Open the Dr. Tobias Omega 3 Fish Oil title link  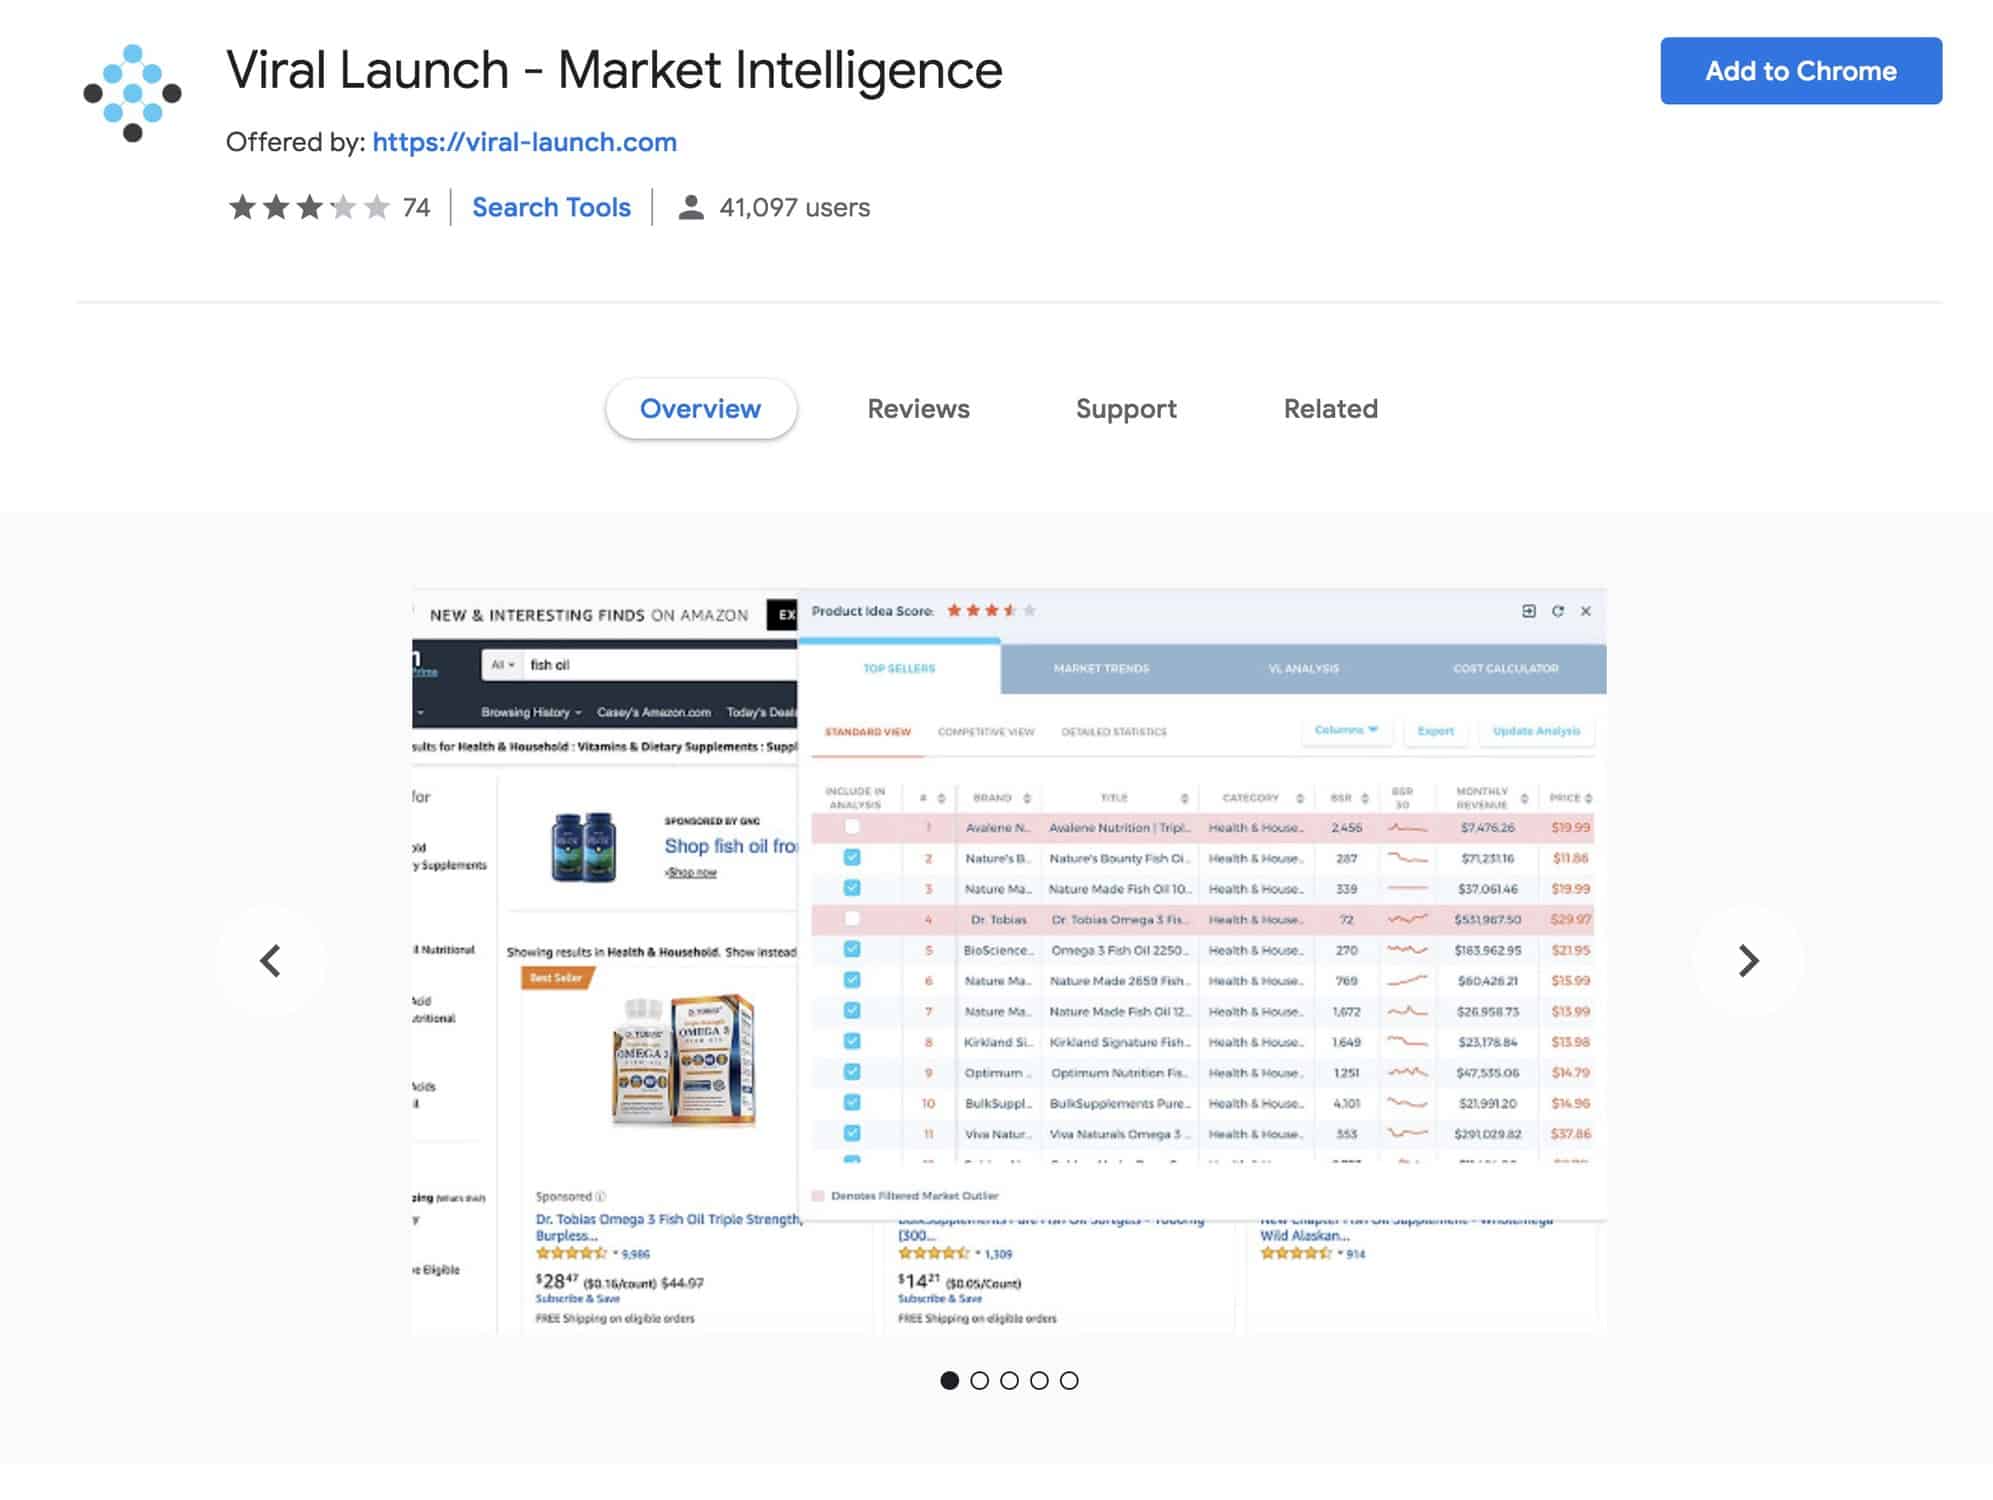668,1227
